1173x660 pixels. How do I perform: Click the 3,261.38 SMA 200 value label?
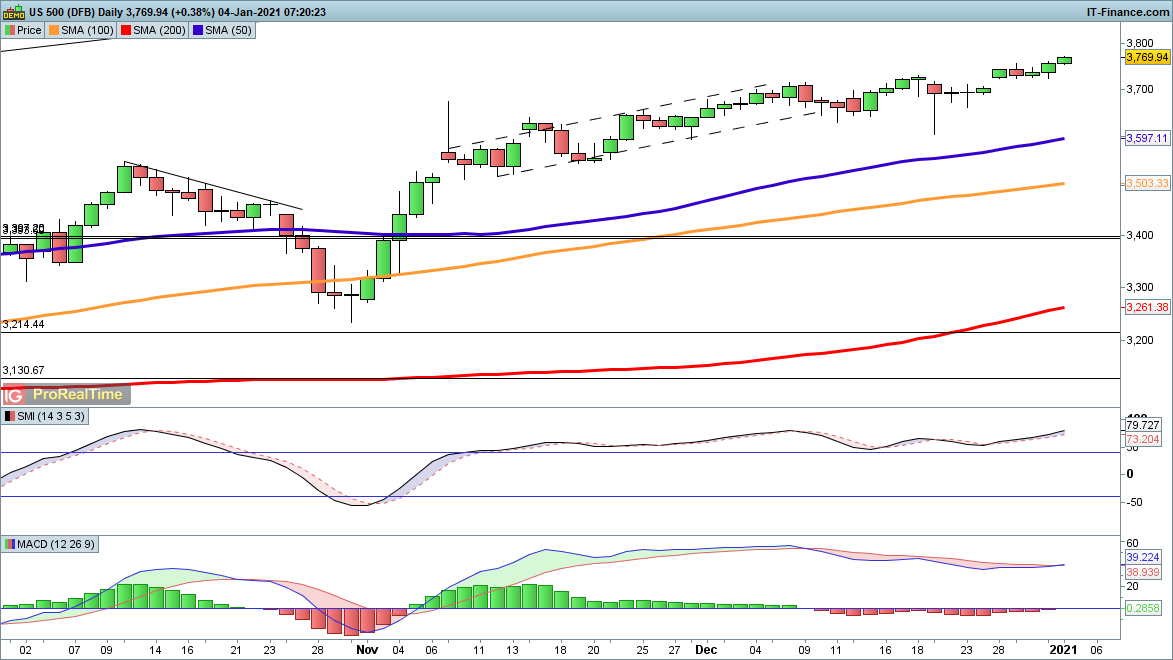(1147, 307)
